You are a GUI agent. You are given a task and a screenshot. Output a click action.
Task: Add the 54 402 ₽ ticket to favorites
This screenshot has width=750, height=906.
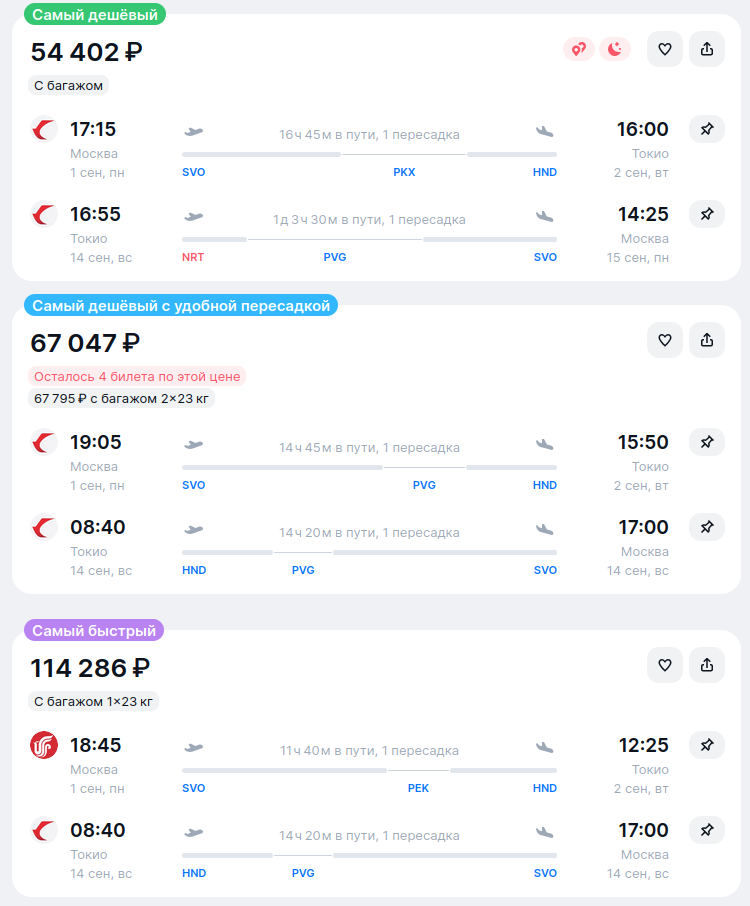pos(664,49)
